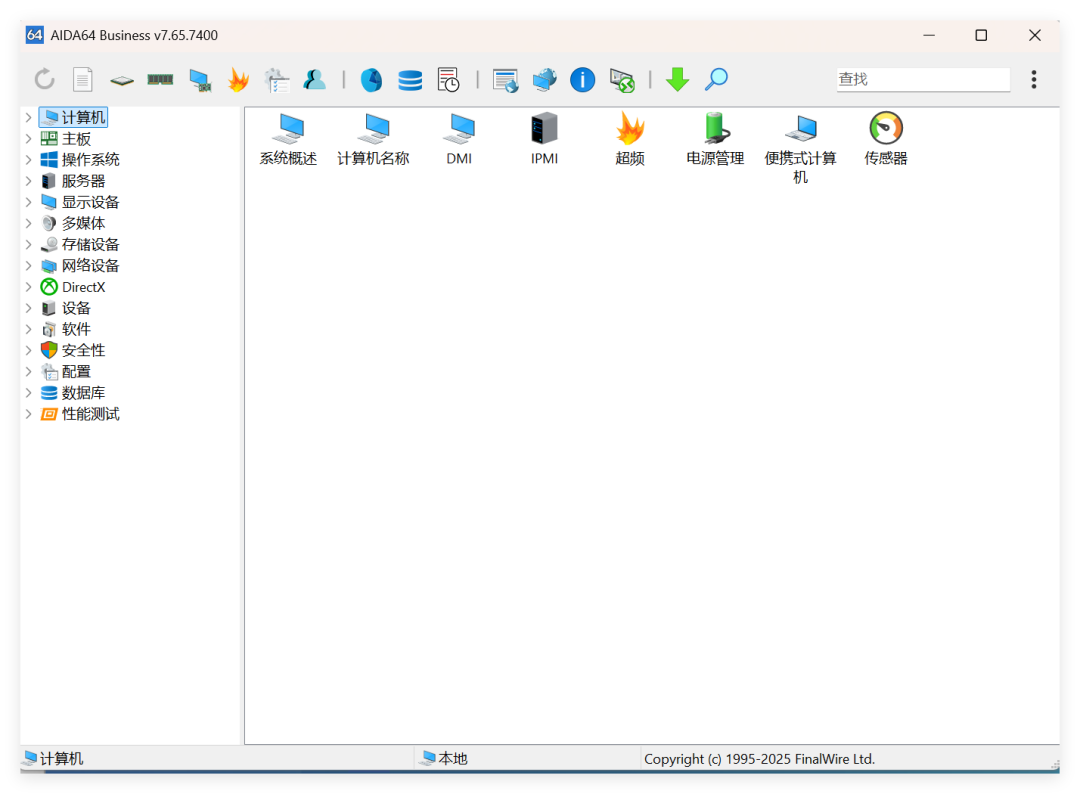
Task: Expand the DirectX tree node chevron
Action: click(28, 287)
